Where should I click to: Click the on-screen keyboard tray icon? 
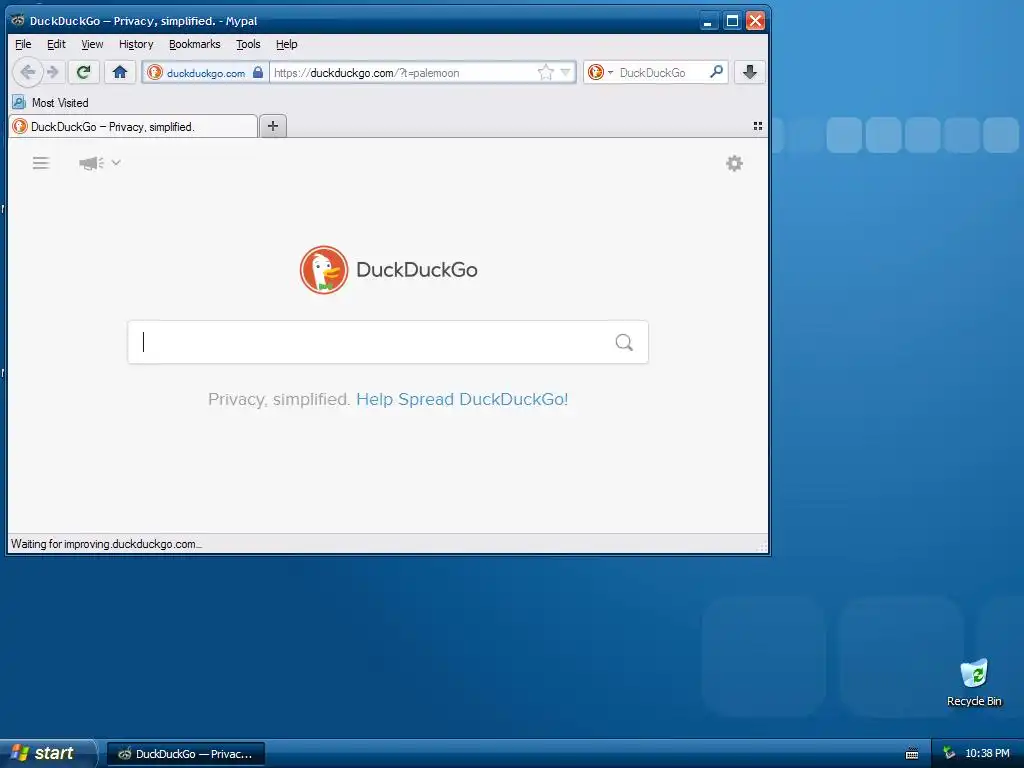pyautogui.click(x=912, y=754)
